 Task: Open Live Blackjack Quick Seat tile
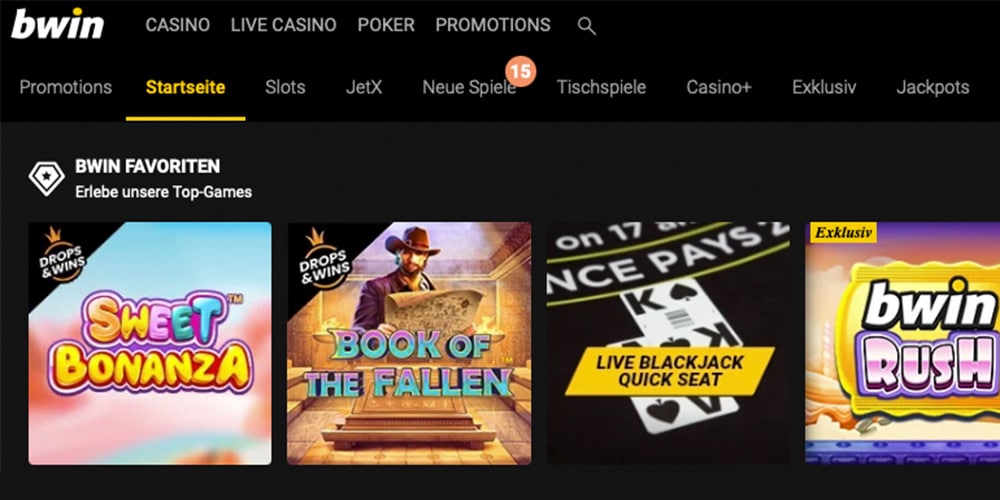tap(668, 343)
